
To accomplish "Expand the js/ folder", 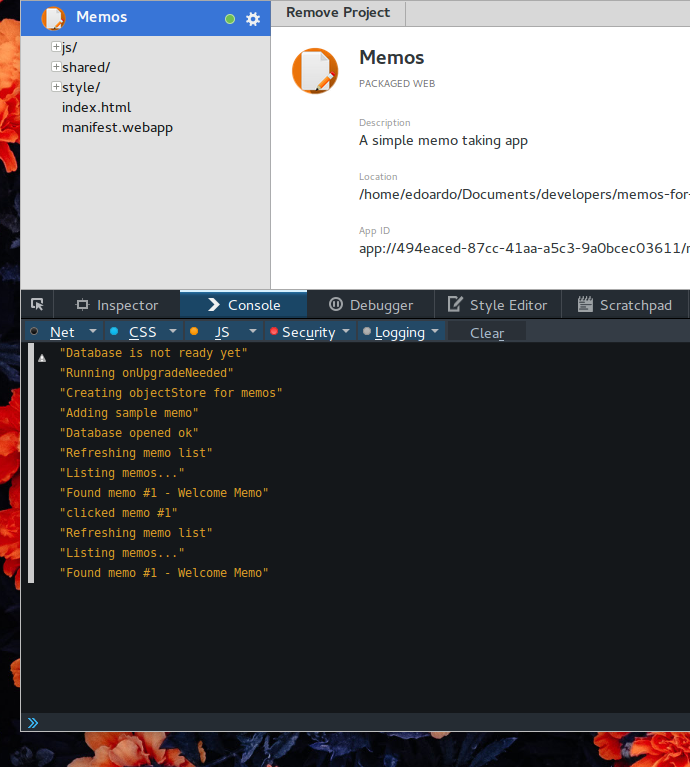I will click(x=56, y=47).
